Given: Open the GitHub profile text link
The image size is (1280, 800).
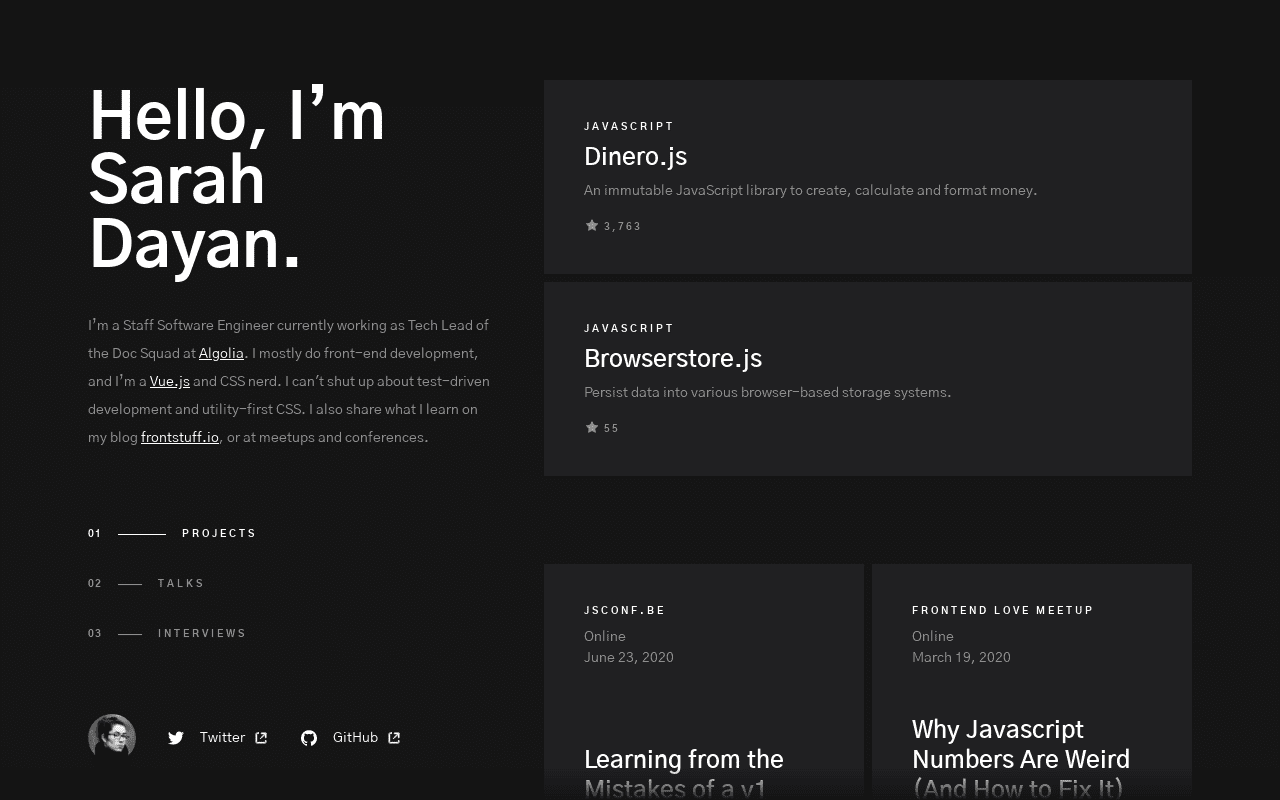Looking at the screenshot, I should (x=355, y=738).
